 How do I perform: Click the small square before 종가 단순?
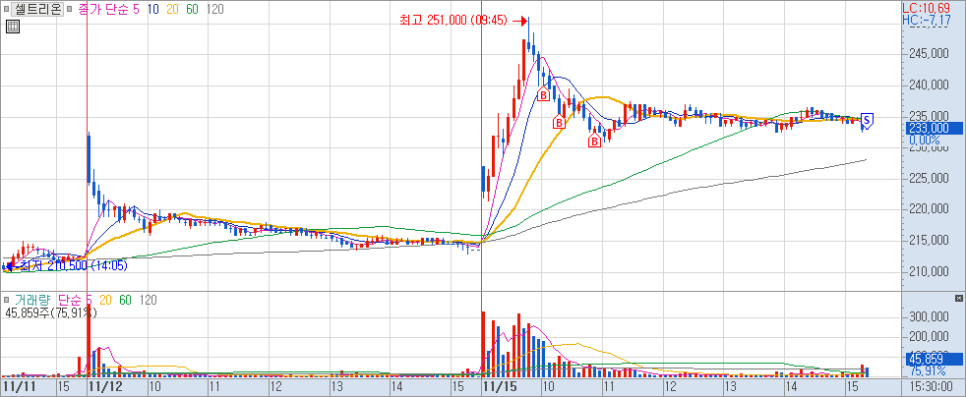[69, 10]
